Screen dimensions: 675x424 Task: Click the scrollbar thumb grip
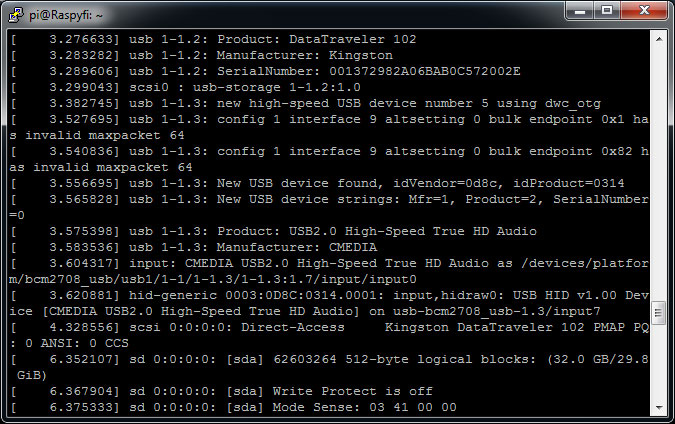659,313
